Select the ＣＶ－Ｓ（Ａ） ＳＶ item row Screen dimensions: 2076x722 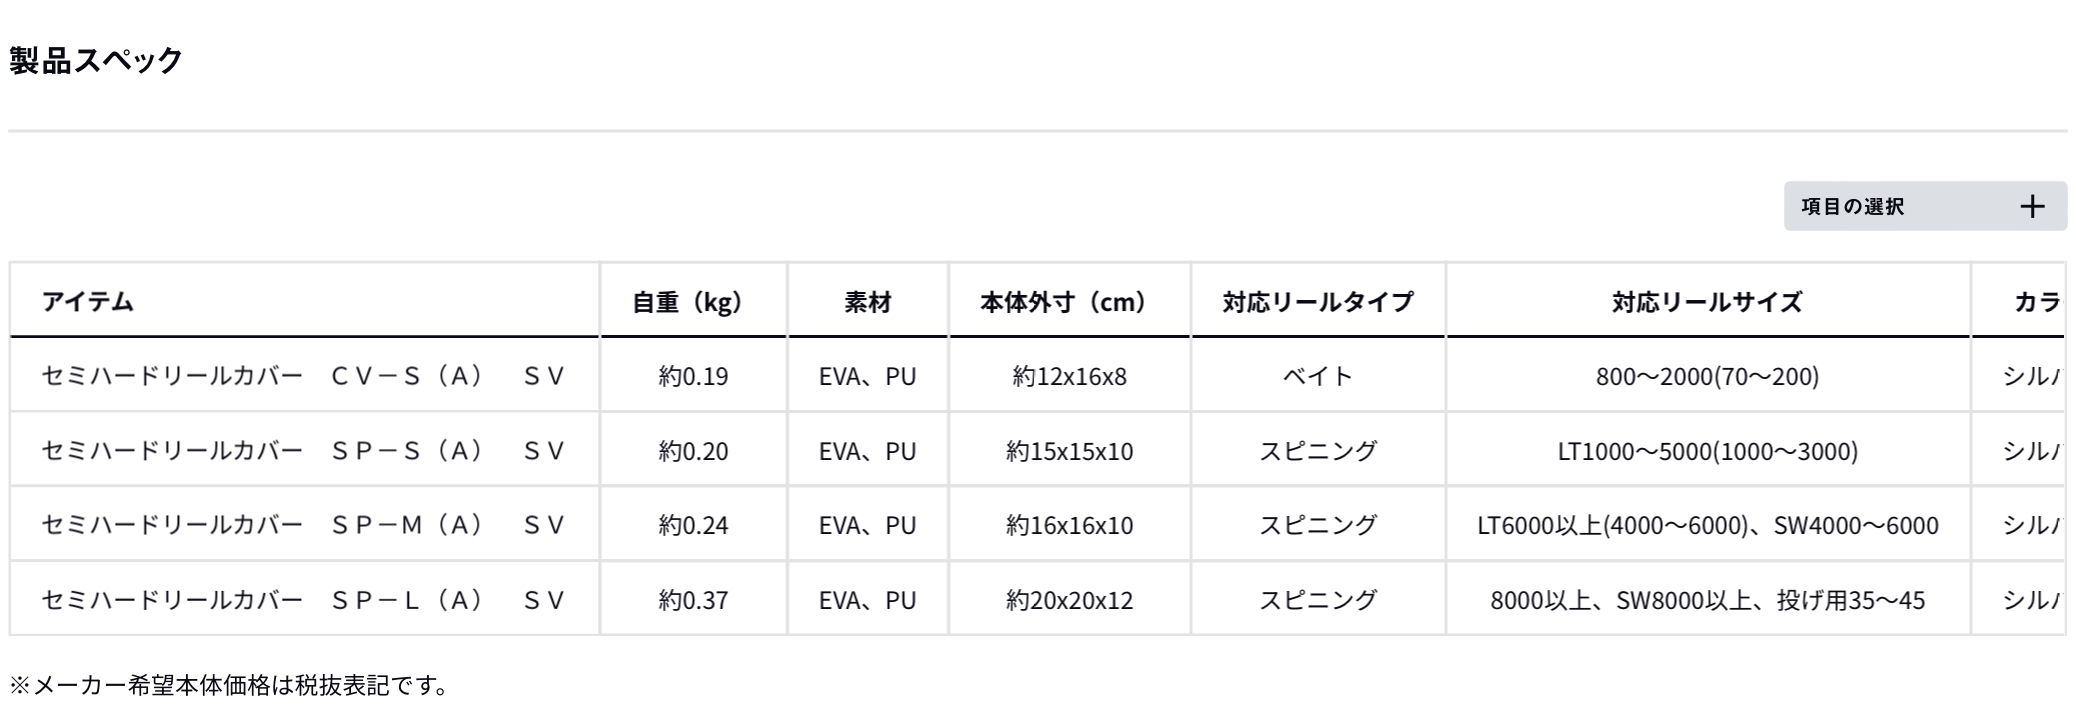(303, 376)
